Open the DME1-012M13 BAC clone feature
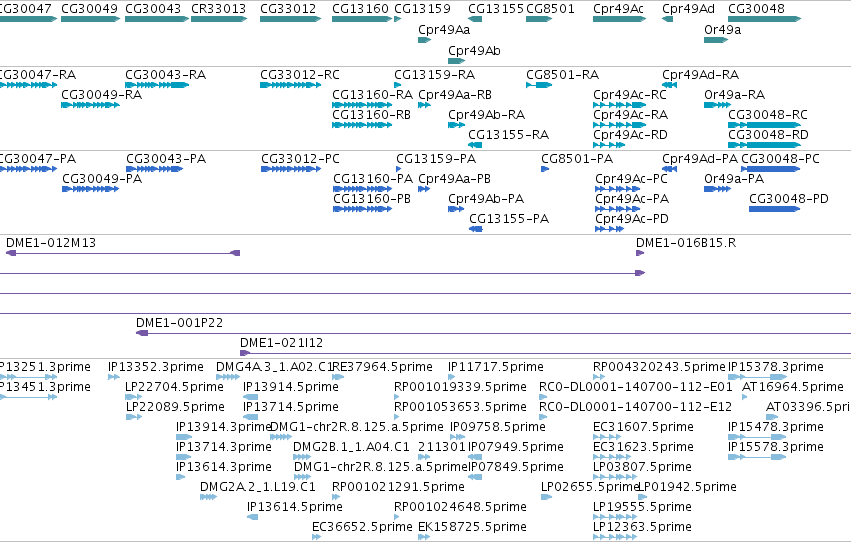 123,253
